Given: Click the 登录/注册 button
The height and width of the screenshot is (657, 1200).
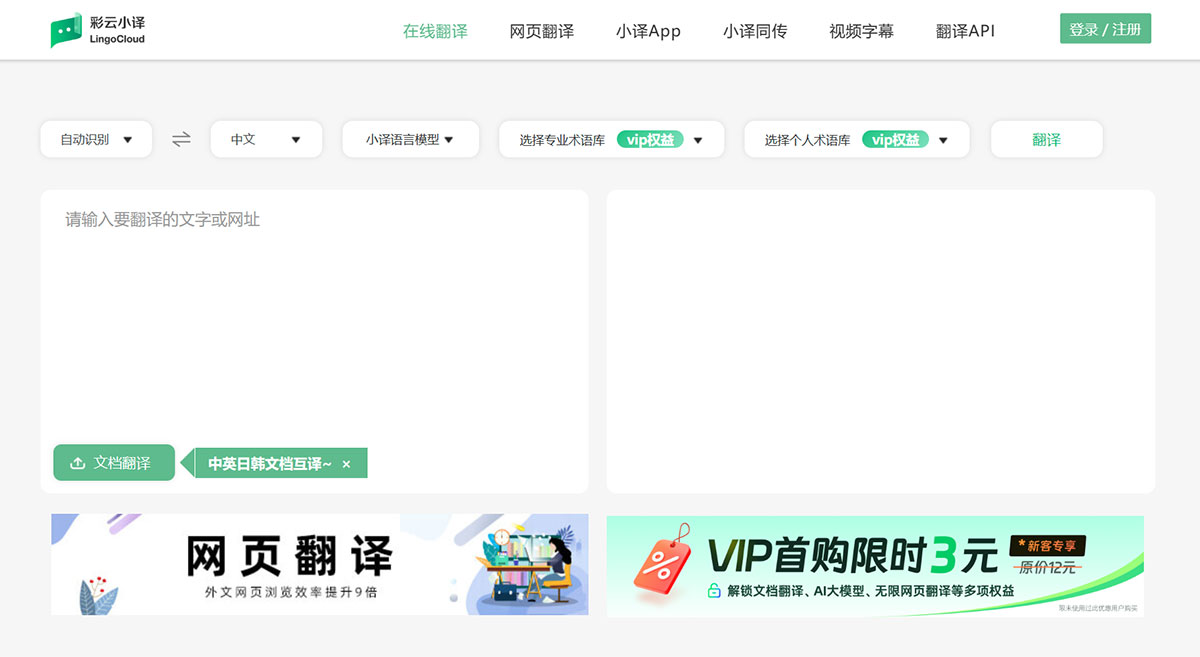Looking at the screenshot, I should 1105,29.
